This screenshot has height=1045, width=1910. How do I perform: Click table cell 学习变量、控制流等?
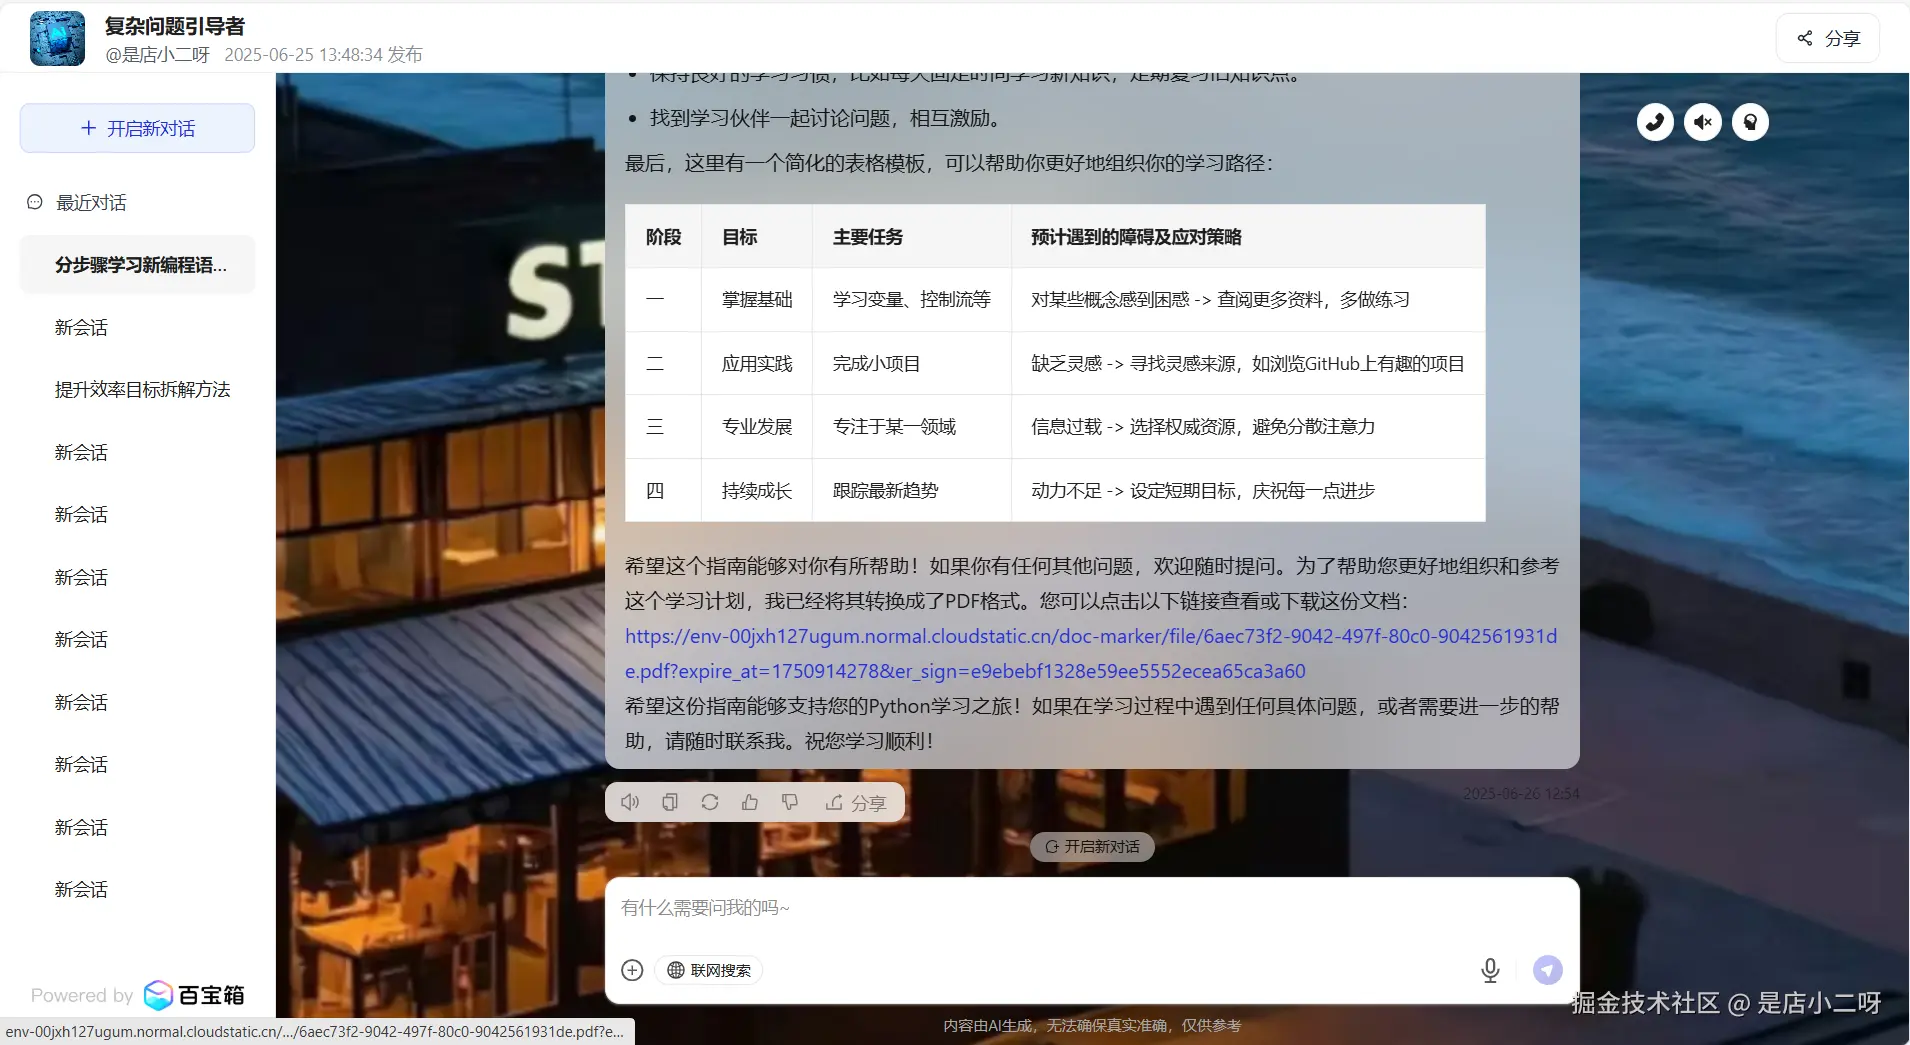coord(912,300)
